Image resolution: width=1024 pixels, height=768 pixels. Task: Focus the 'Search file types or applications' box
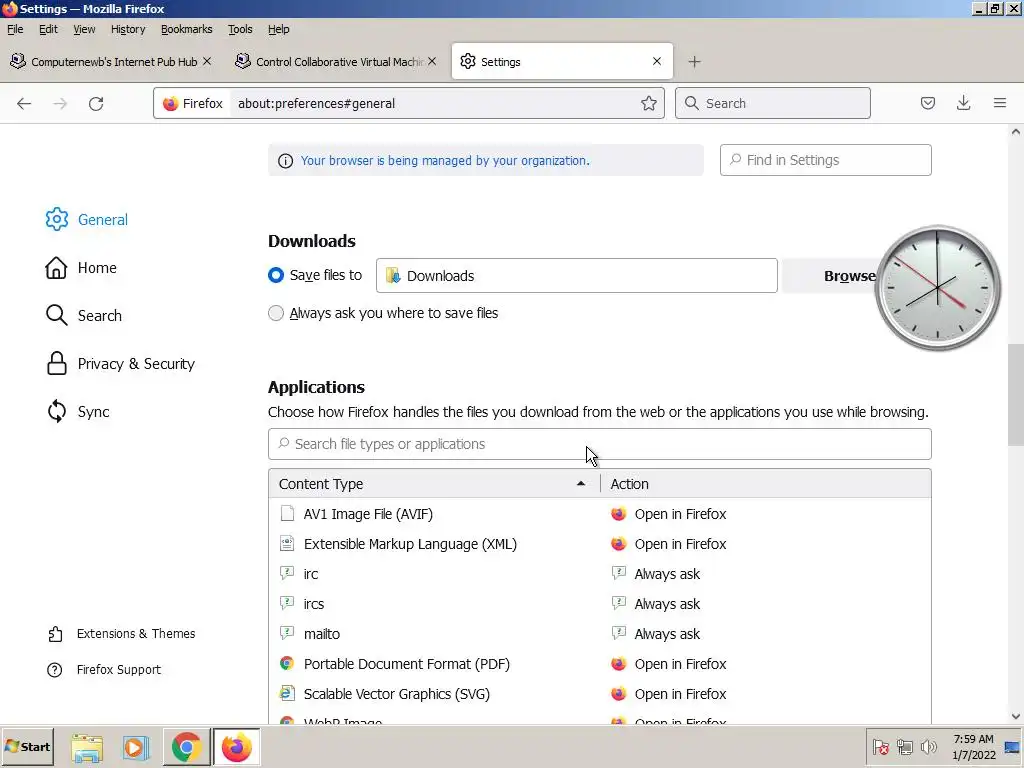pyautogui.click(x=600, y=444)
